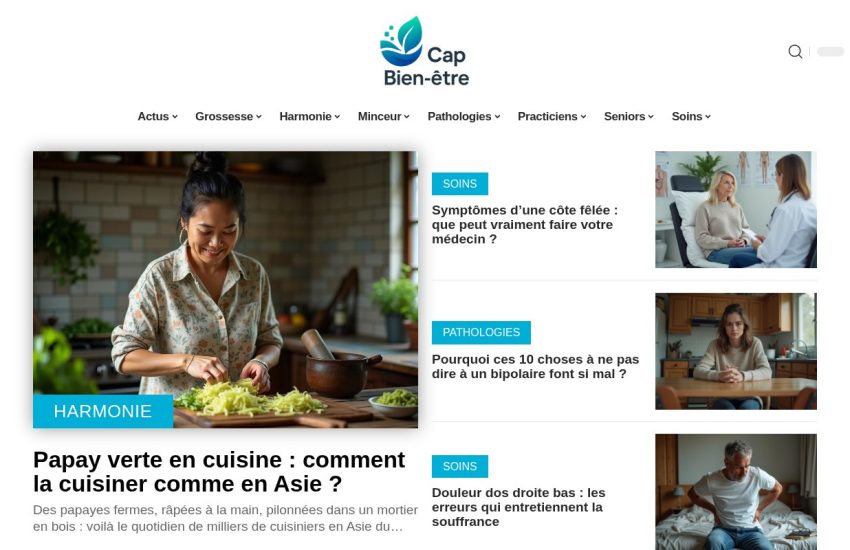
Task: Expand the Grossesse dropdown
Action: (228, 117)
